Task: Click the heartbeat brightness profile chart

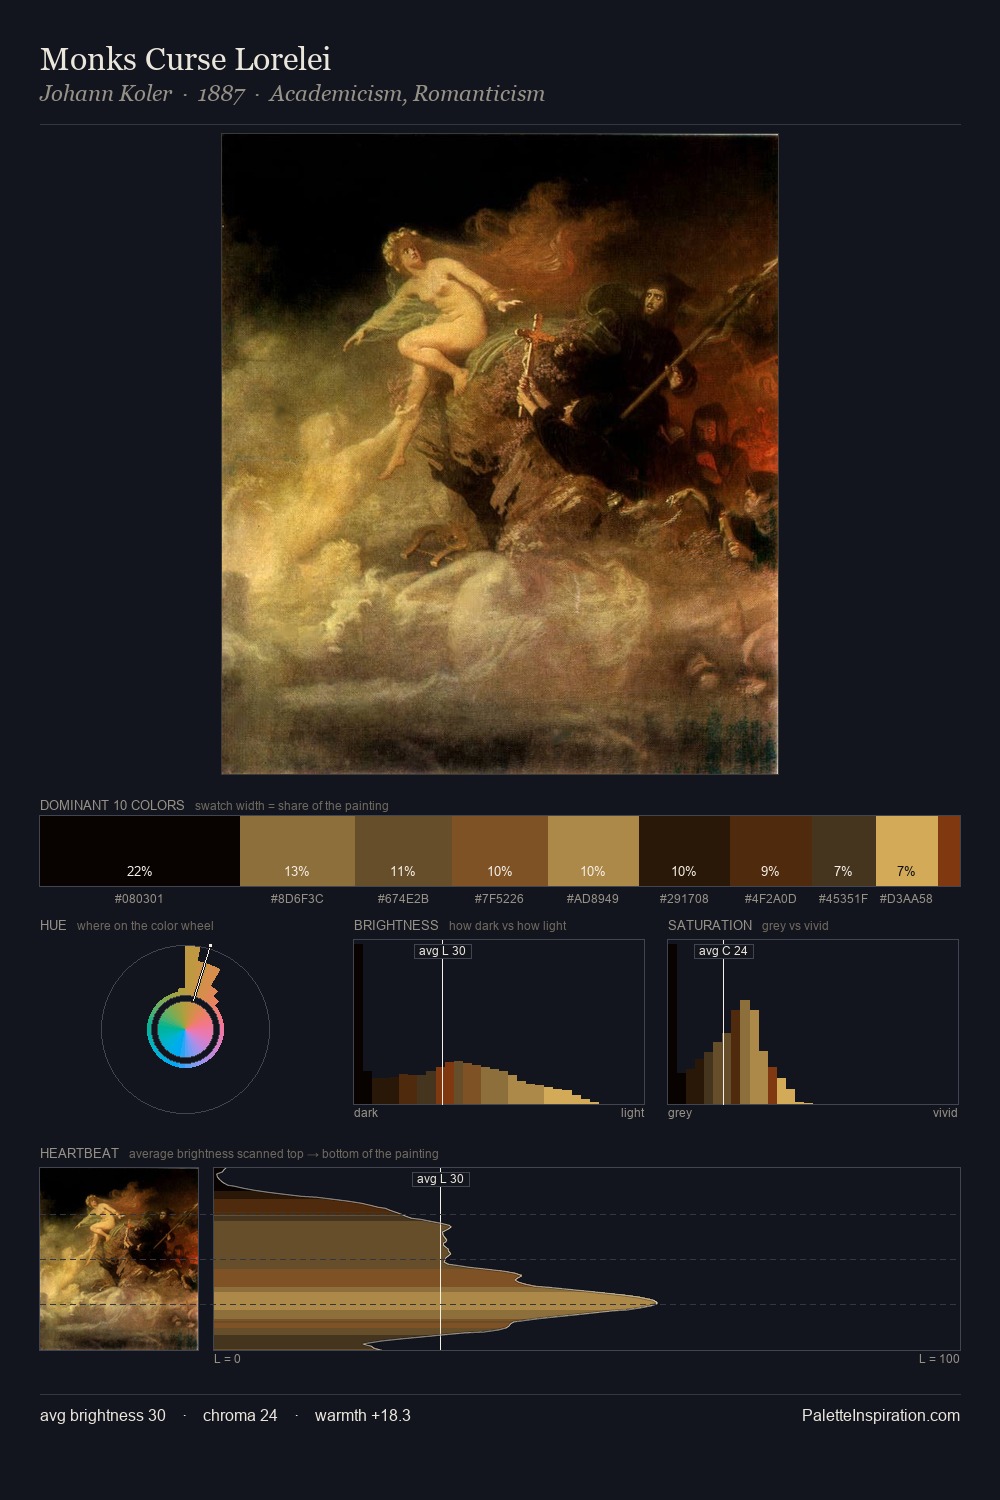Action: tap(587, 1259)
